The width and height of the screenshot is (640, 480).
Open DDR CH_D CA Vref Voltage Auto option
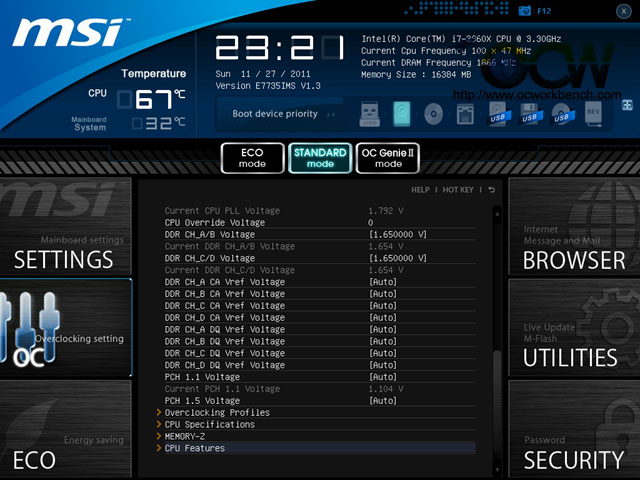click(x=383, y=318)
